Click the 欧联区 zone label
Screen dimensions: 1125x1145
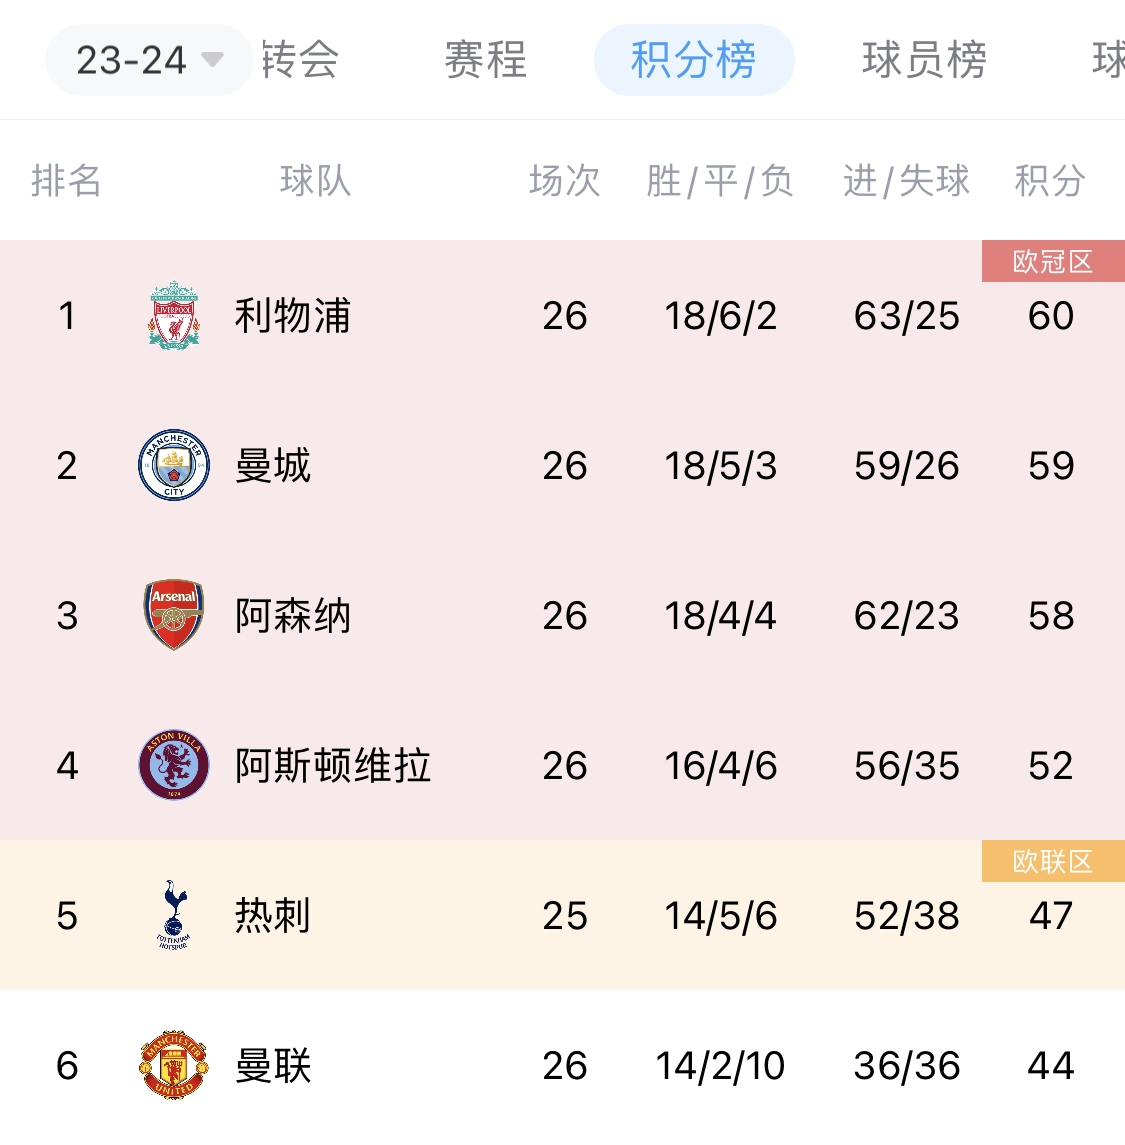tap(1052, 862)
